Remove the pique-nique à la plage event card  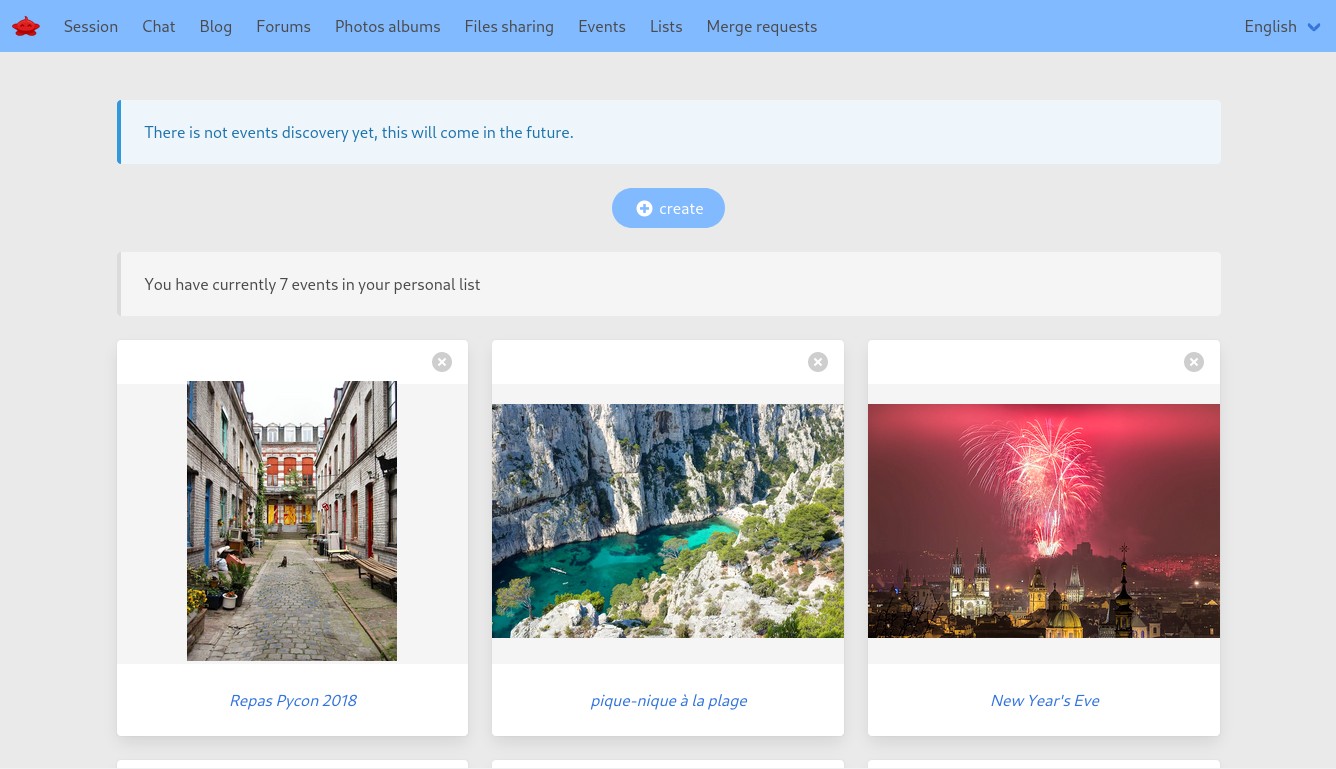[x=818, y=362]
